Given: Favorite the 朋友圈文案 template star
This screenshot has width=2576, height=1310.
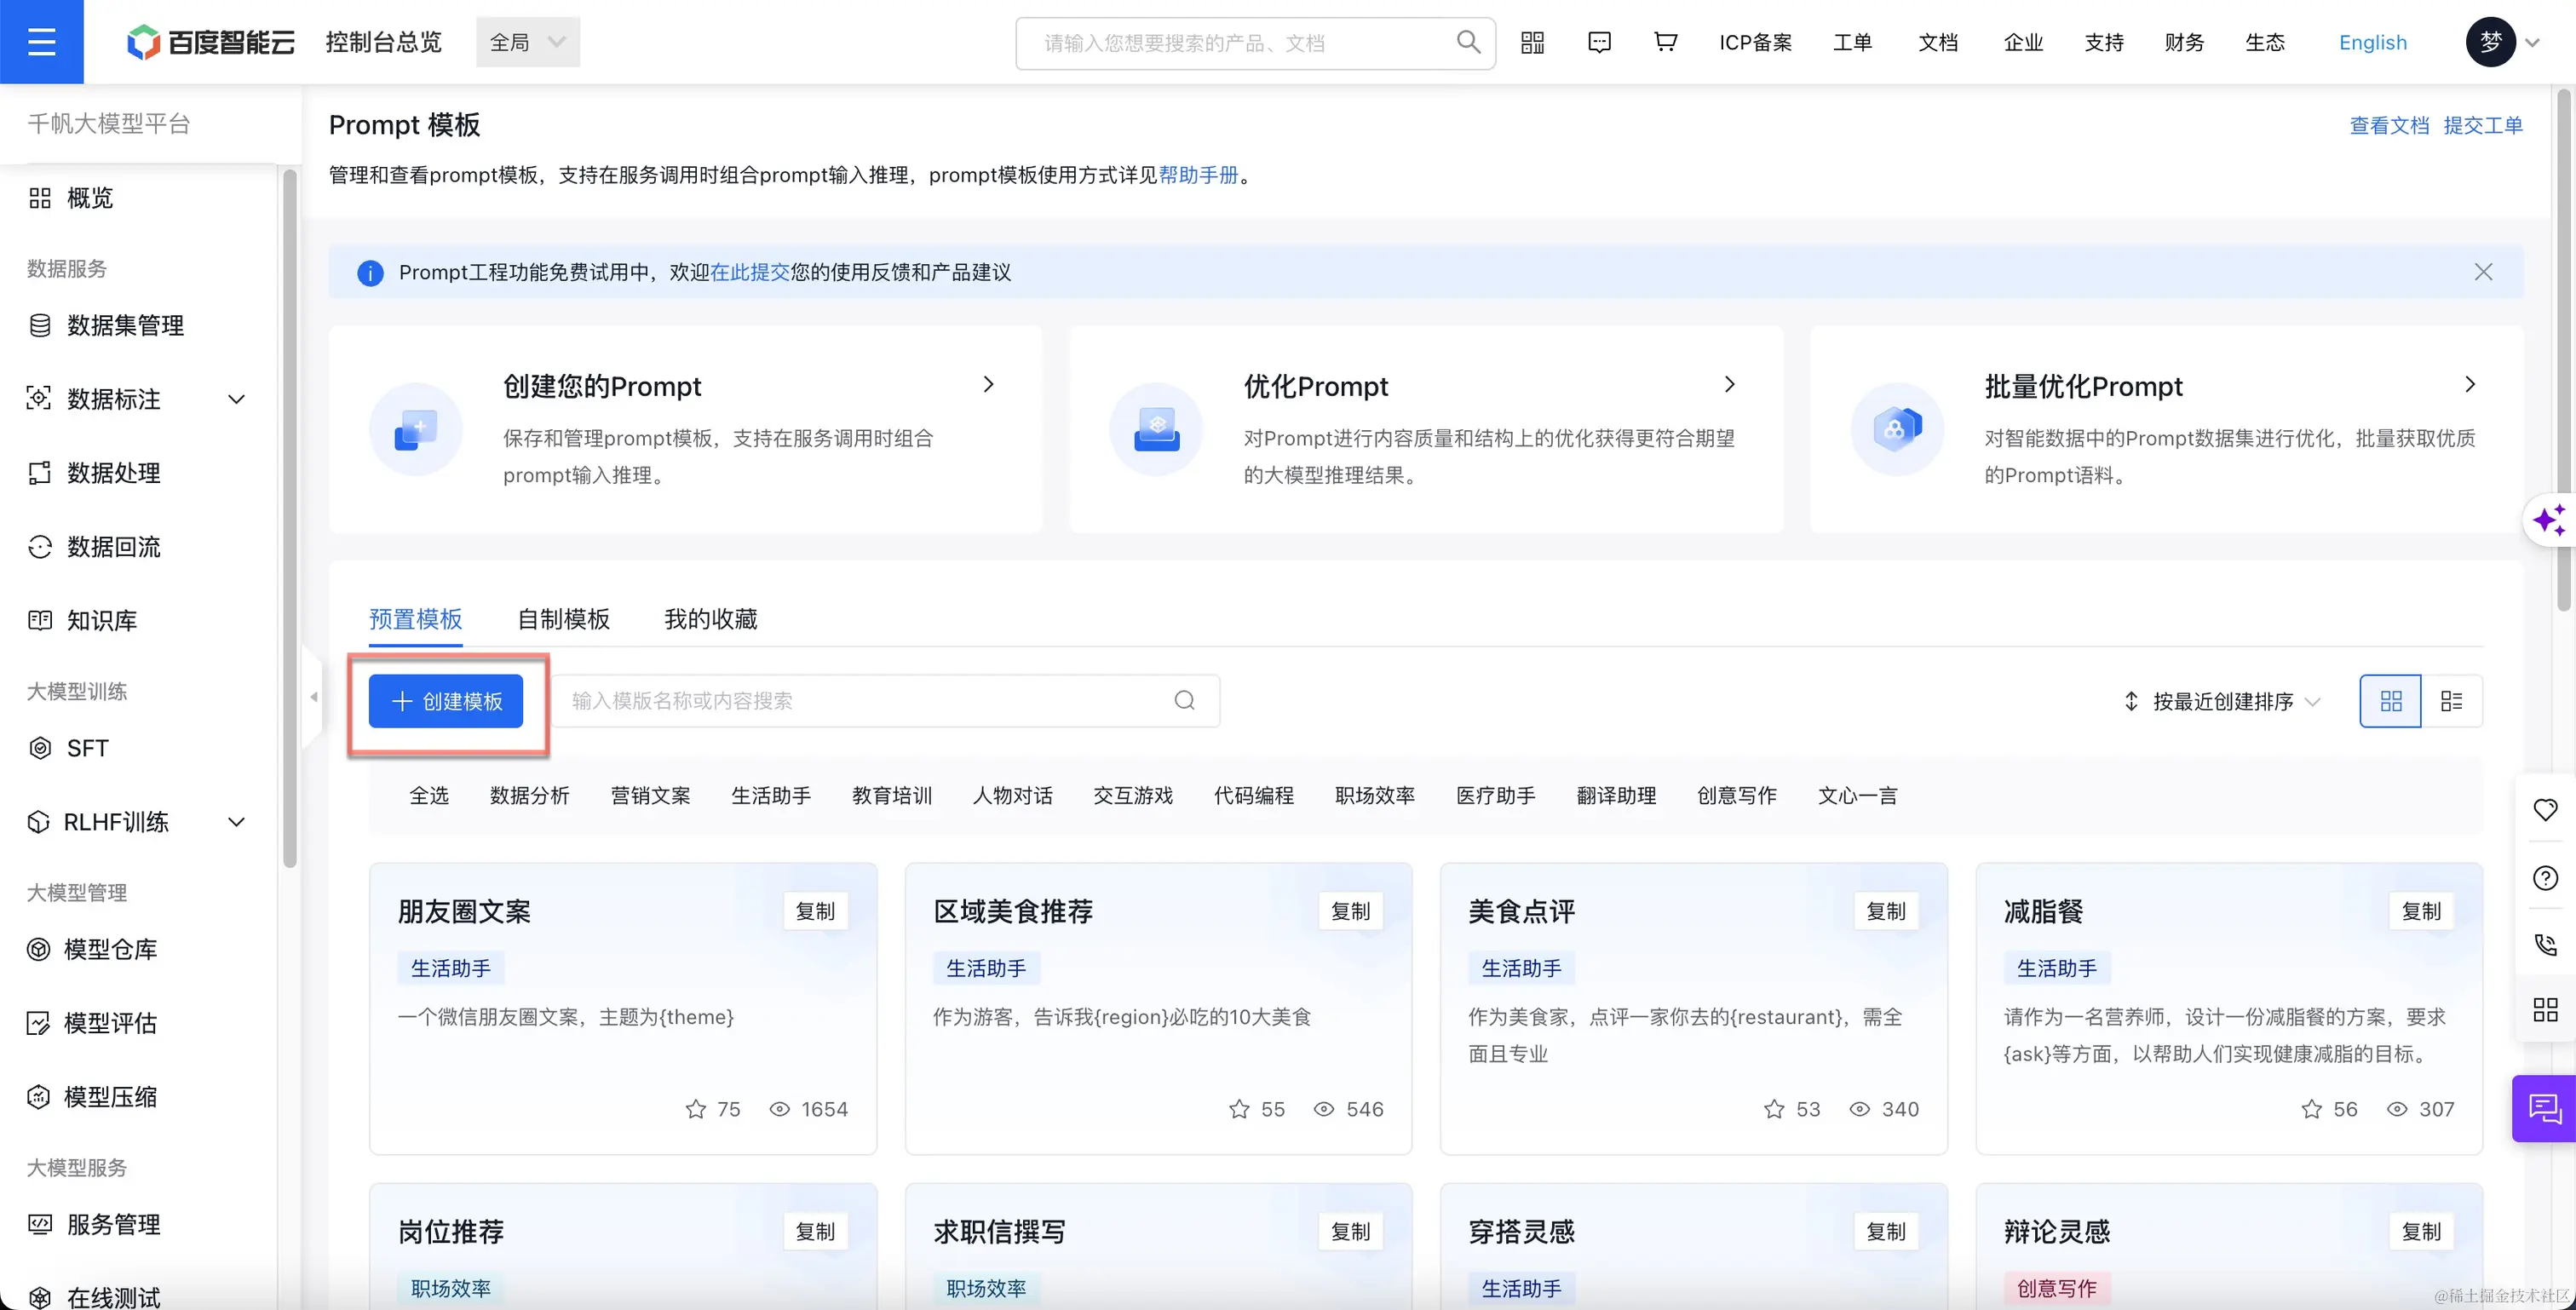Looking at the screenshot, I should pos(696,1109).
